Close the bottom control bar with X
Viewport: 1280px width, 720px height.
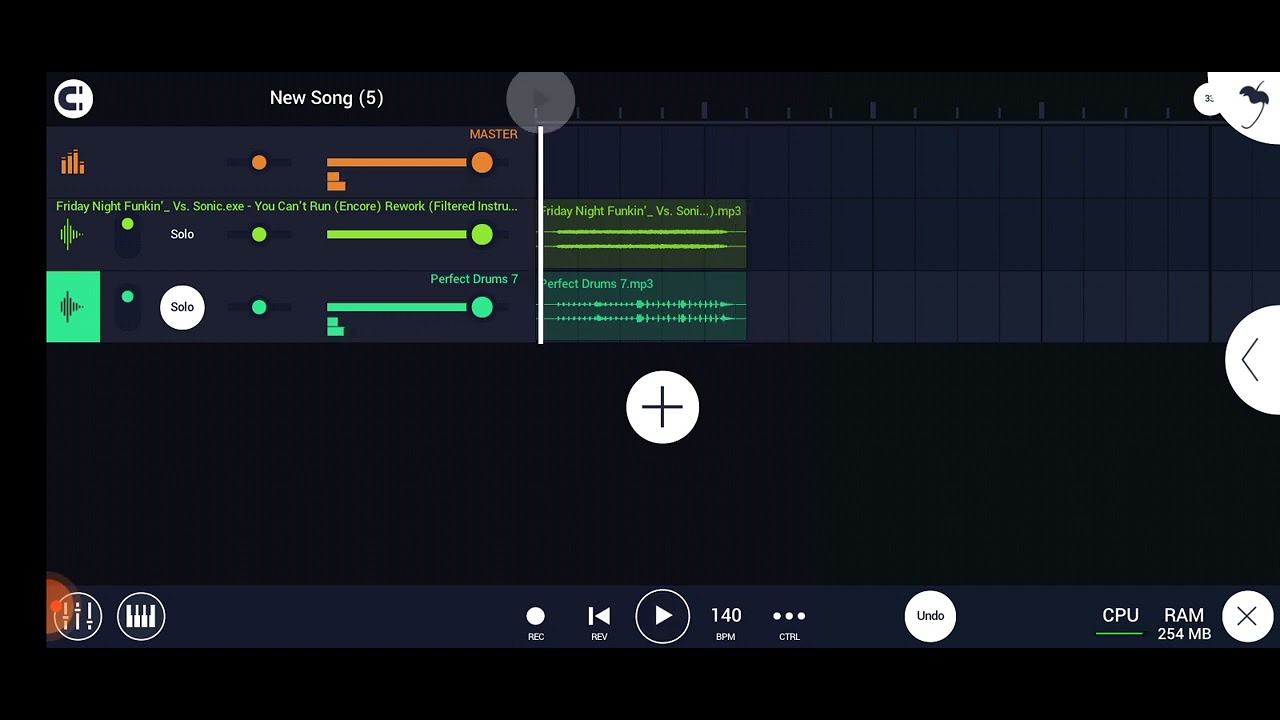[x=1246, y=616]
